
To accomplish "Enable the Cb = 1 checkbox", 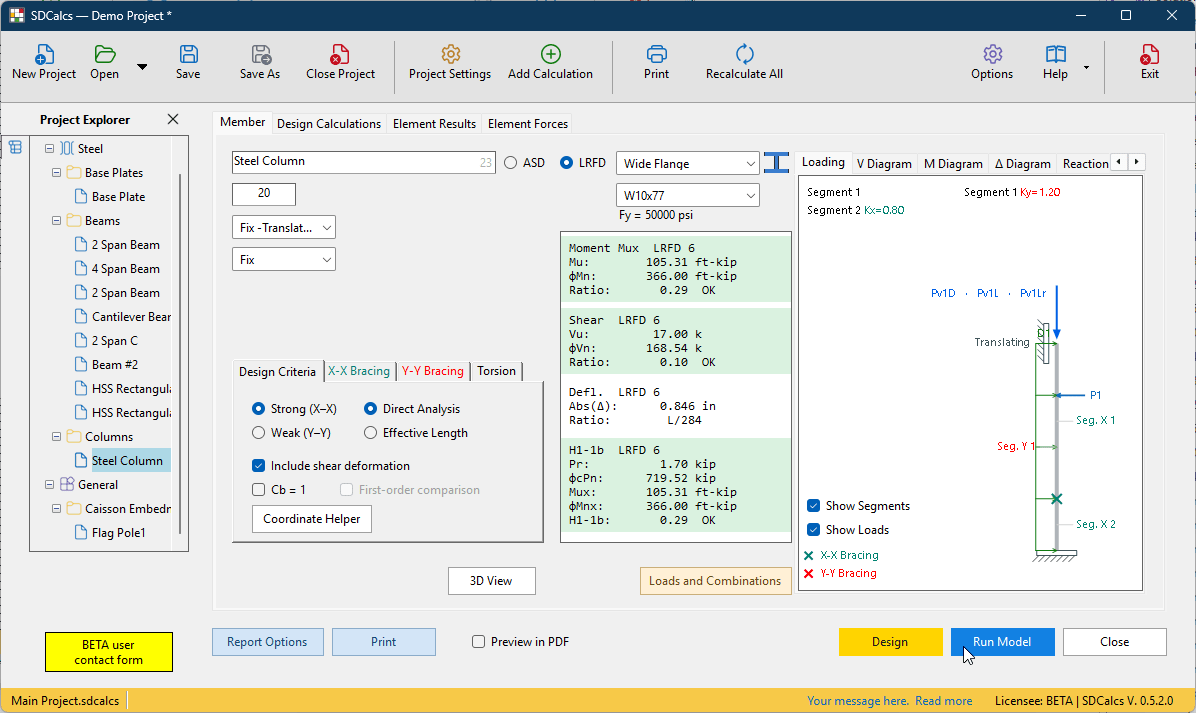I will [x=259, y=490].
